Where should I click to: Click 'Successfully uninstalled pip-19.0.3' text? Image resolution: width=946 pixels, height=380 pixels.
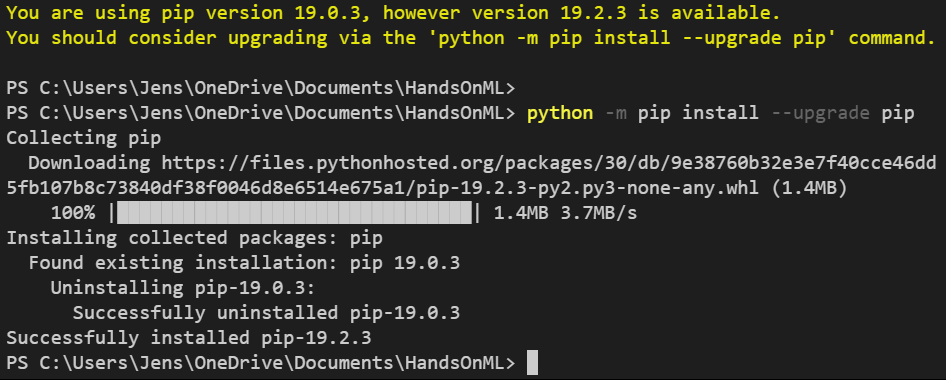pyautogui.click(x=267, y=312)
